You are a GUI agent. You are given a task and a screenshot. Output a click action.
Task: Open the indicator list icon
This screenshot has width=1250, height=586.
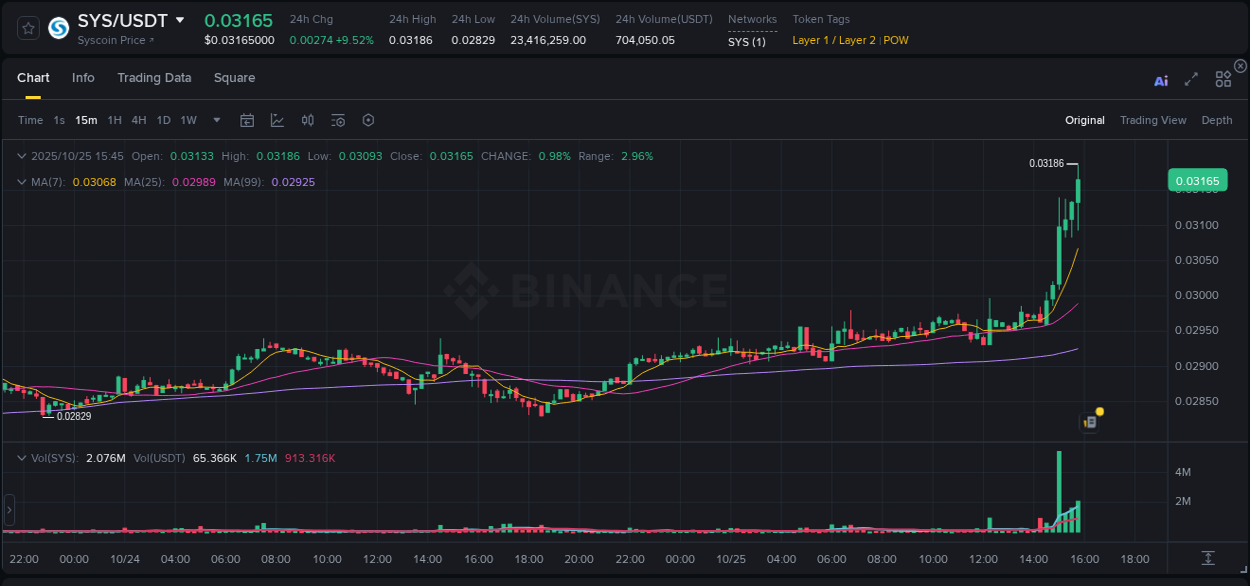click(x=338, y=120)
